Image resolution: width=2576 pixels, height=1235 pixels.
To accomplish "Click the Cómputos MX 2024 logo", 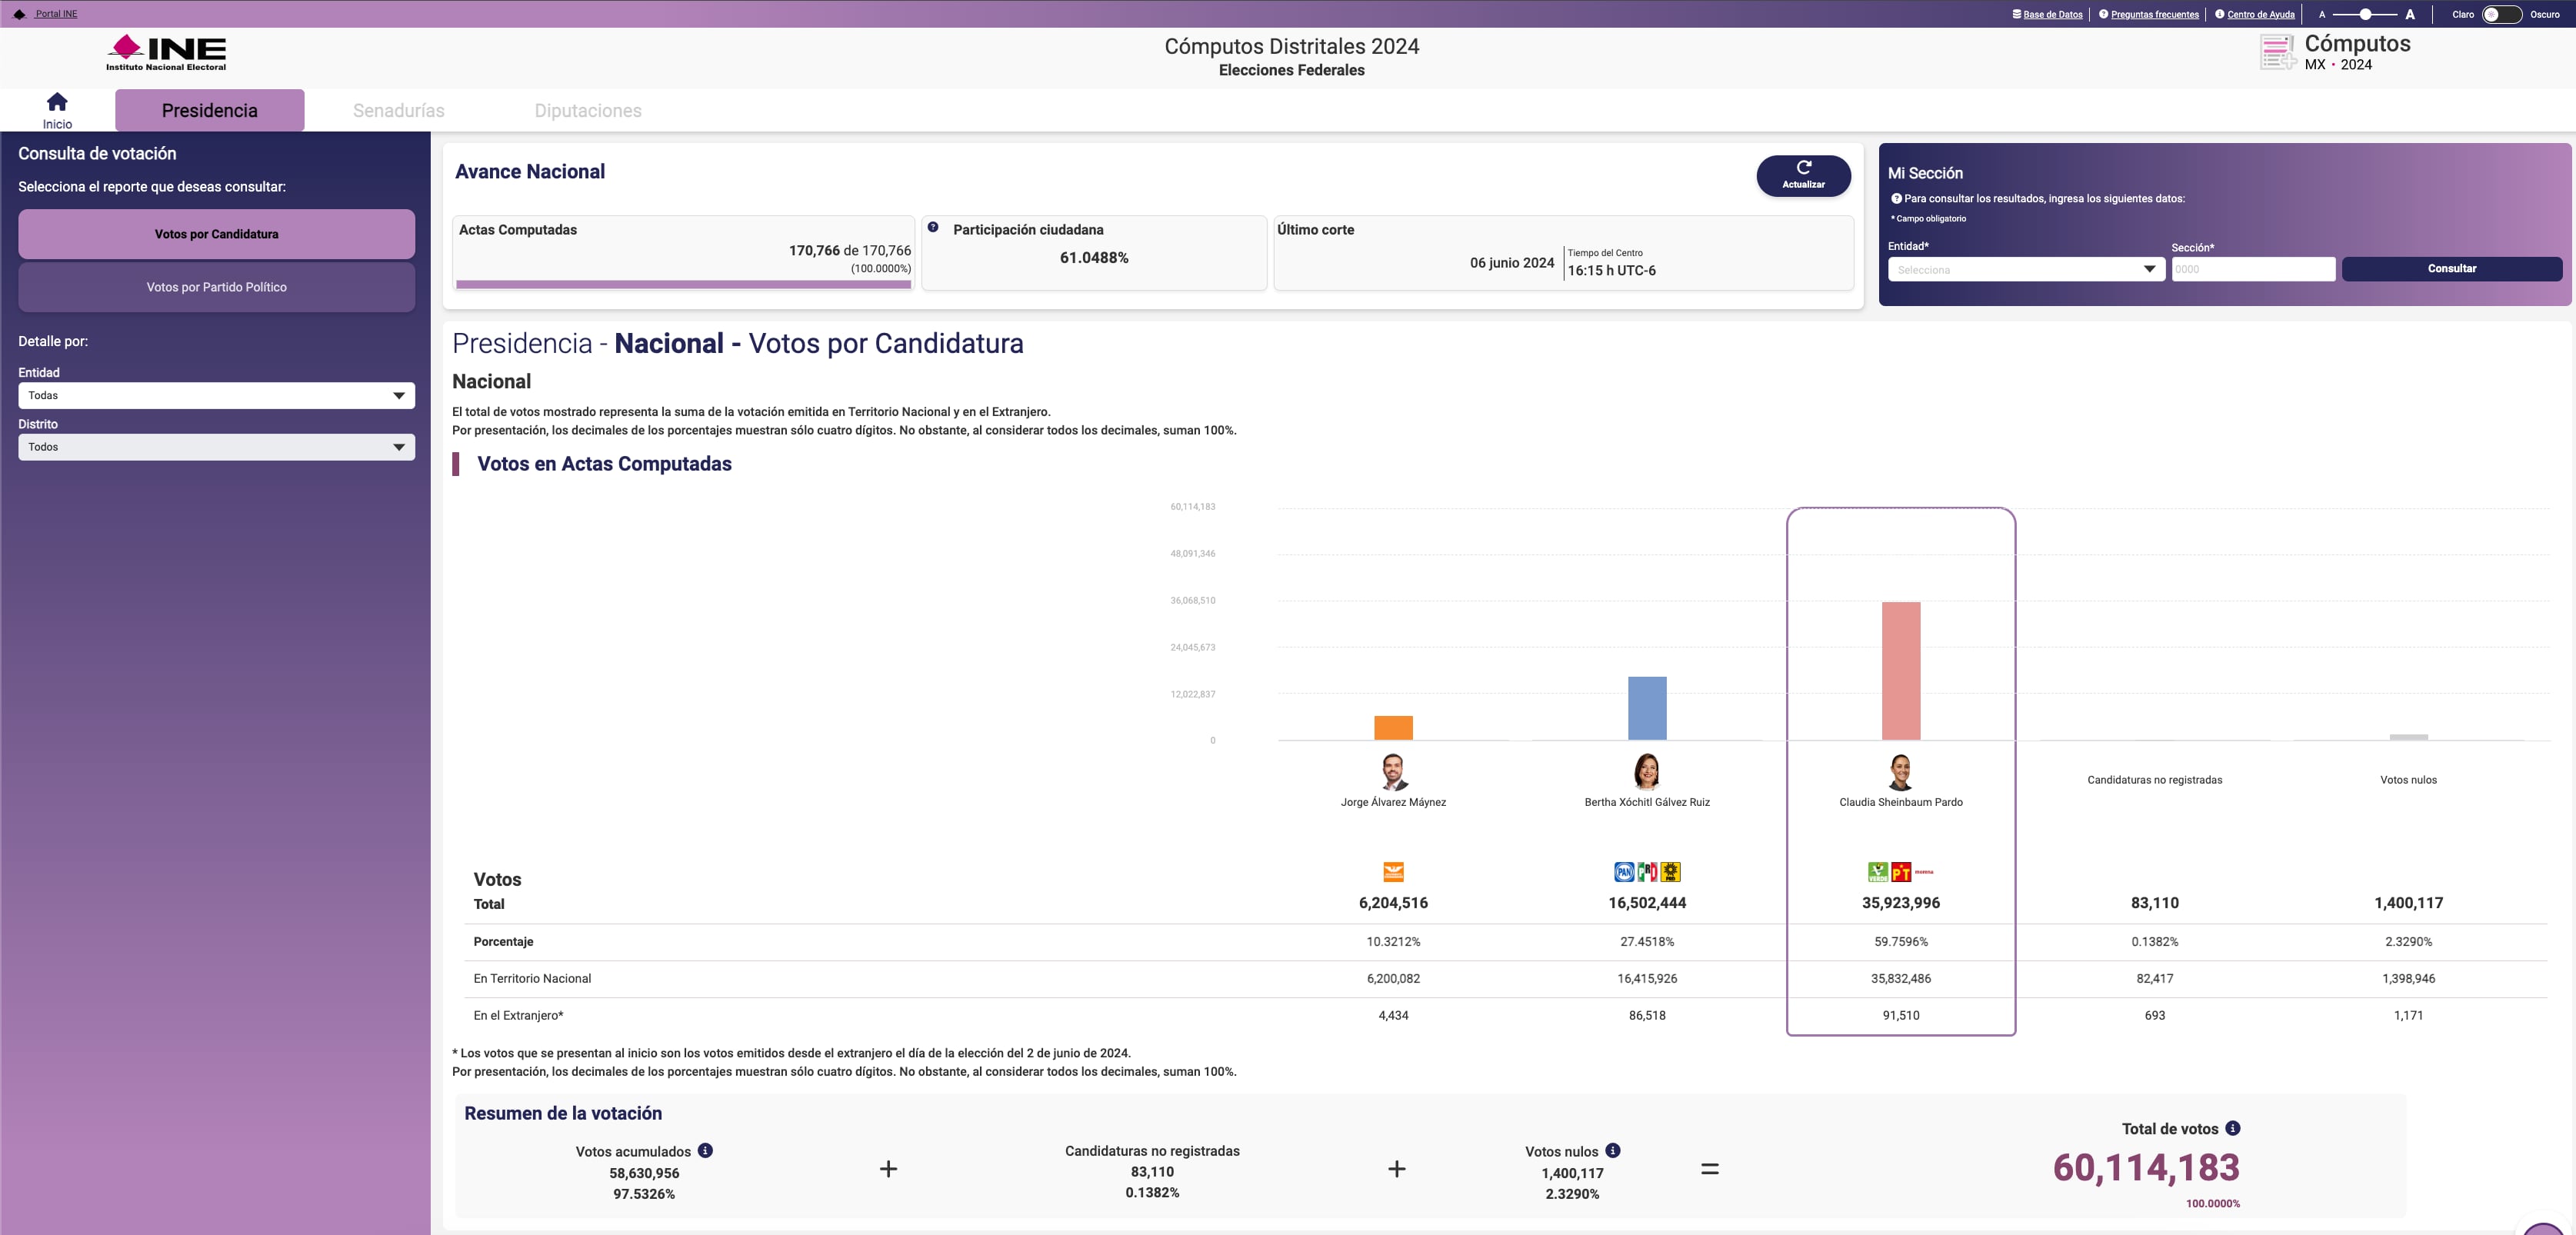I will tap(2336, 52).
